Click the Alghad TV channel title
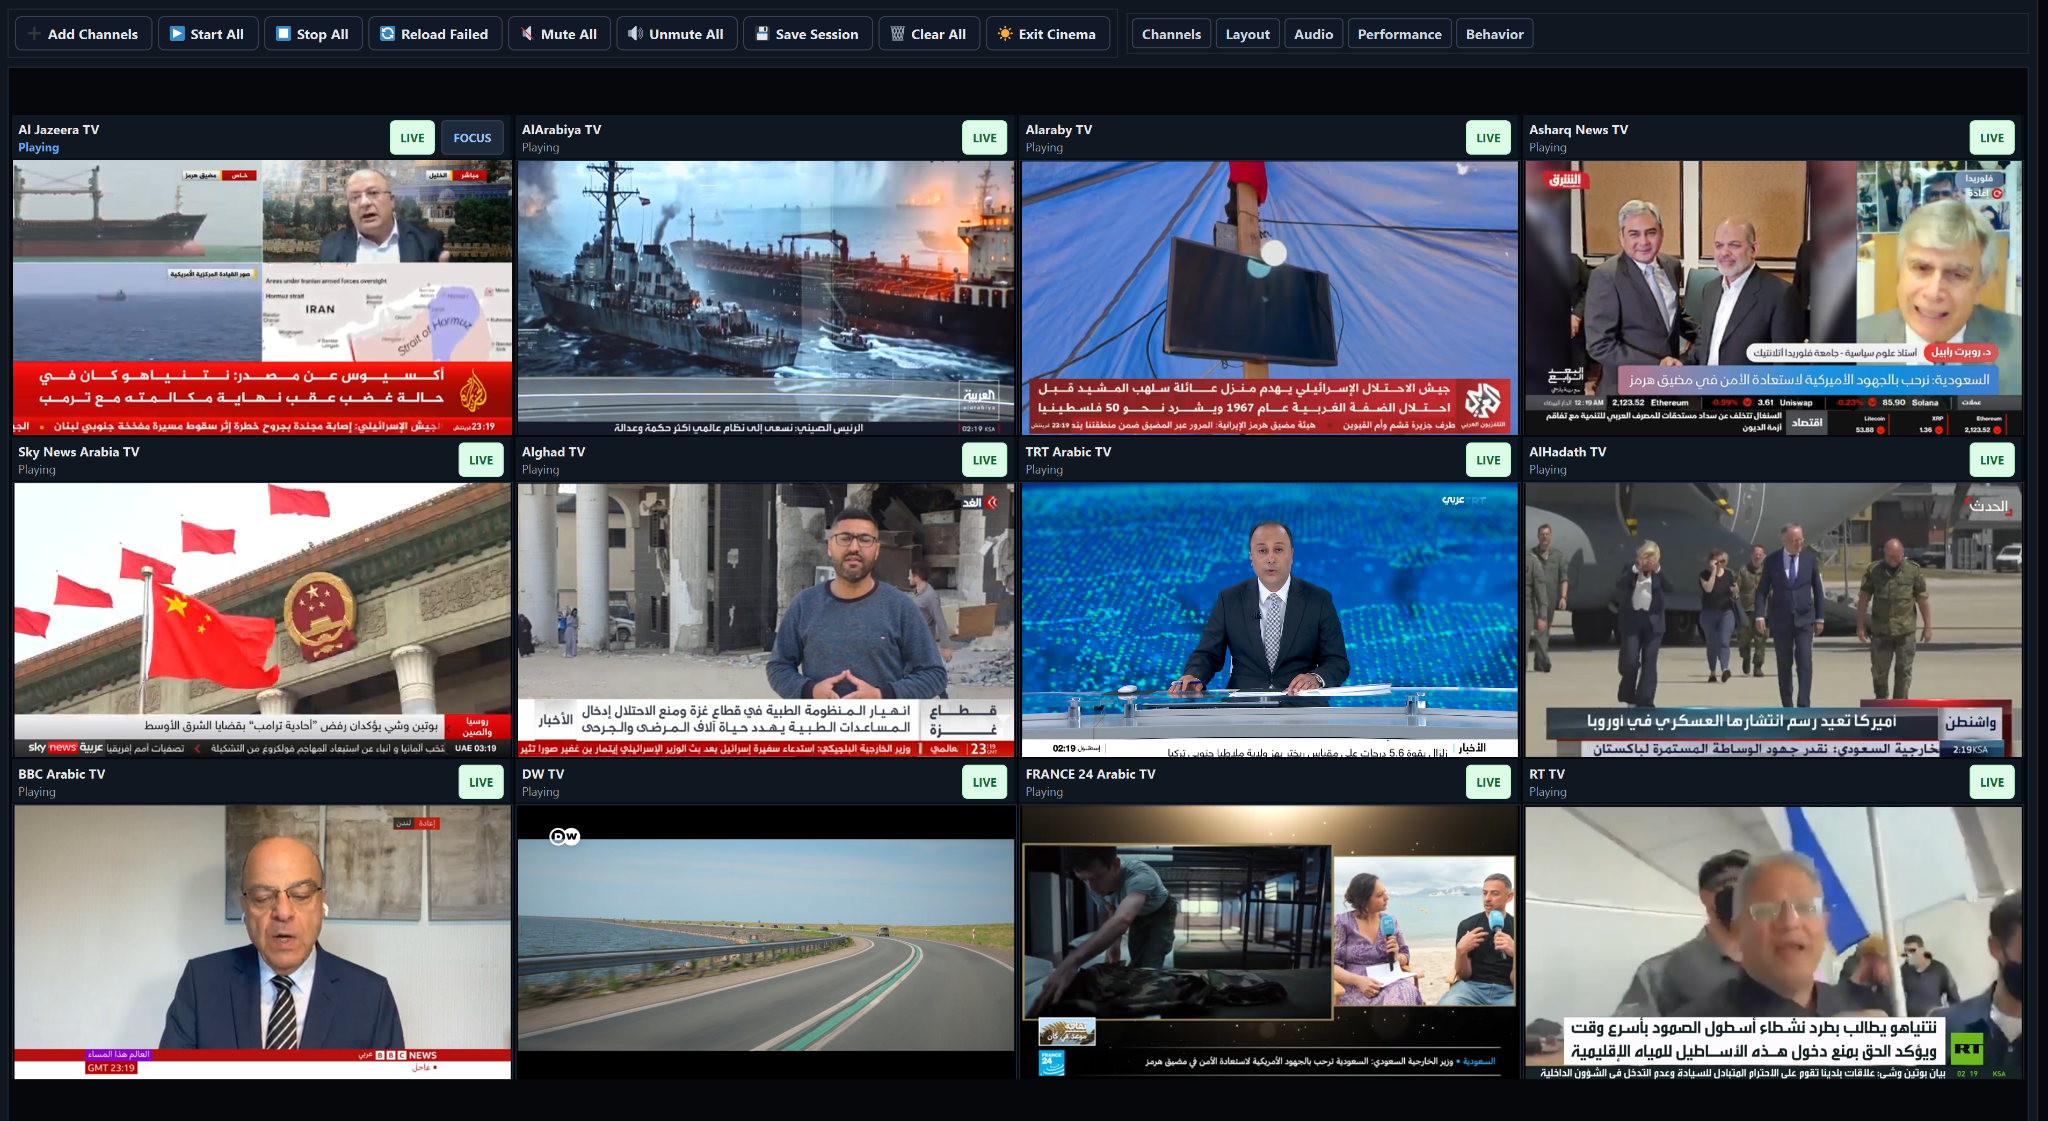This screenshot has height=1121, width=2048. tap(553, 452)
